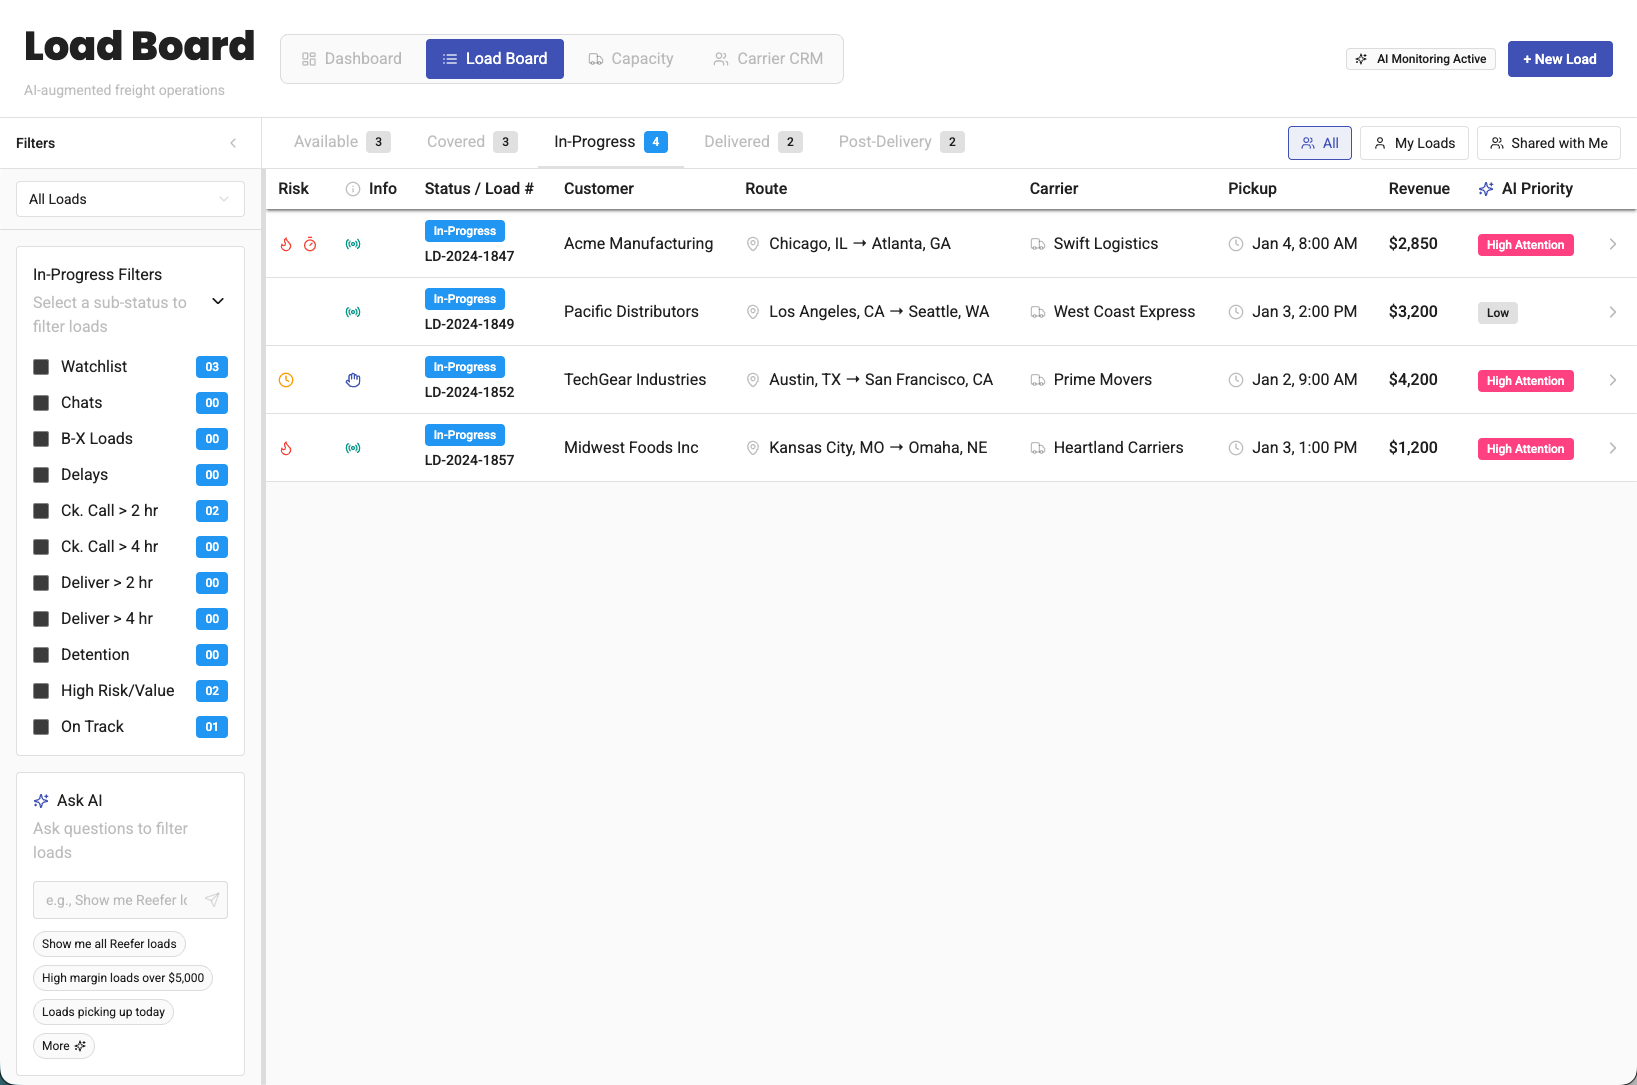This screenshot has height=1085, width=1637.
Task: Click live tracking icon on Pacific Distributors row
Action: [x=353, y=312]
